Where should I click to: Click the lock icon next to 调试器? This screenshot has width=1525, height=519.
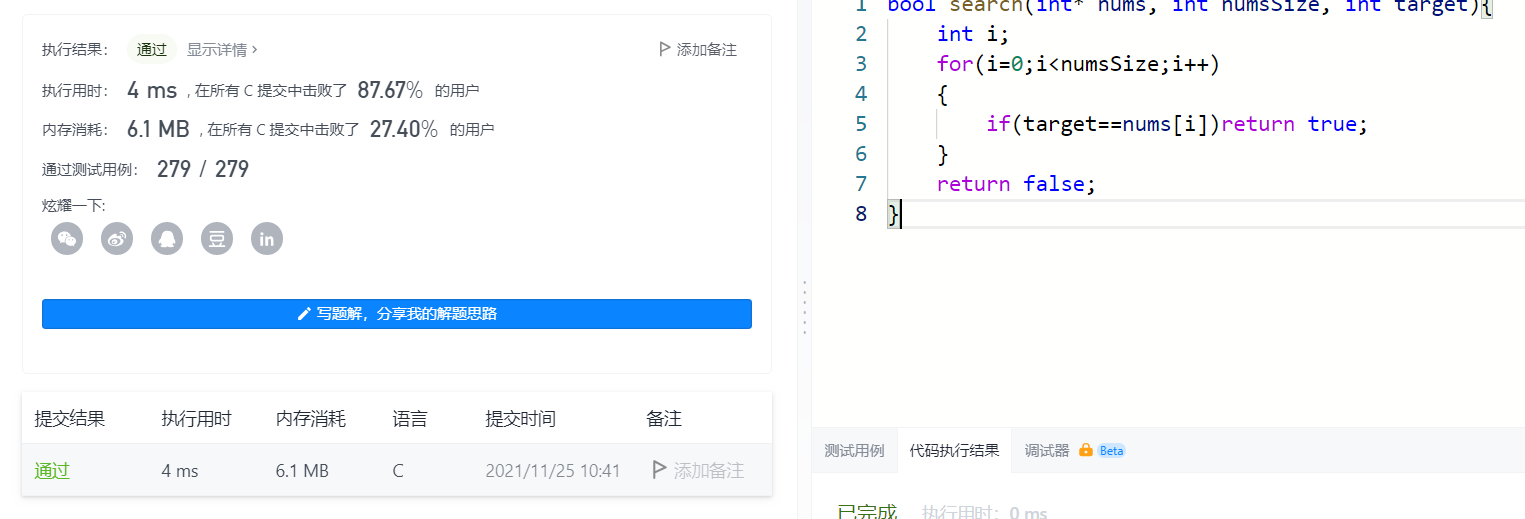[1085, 451]
